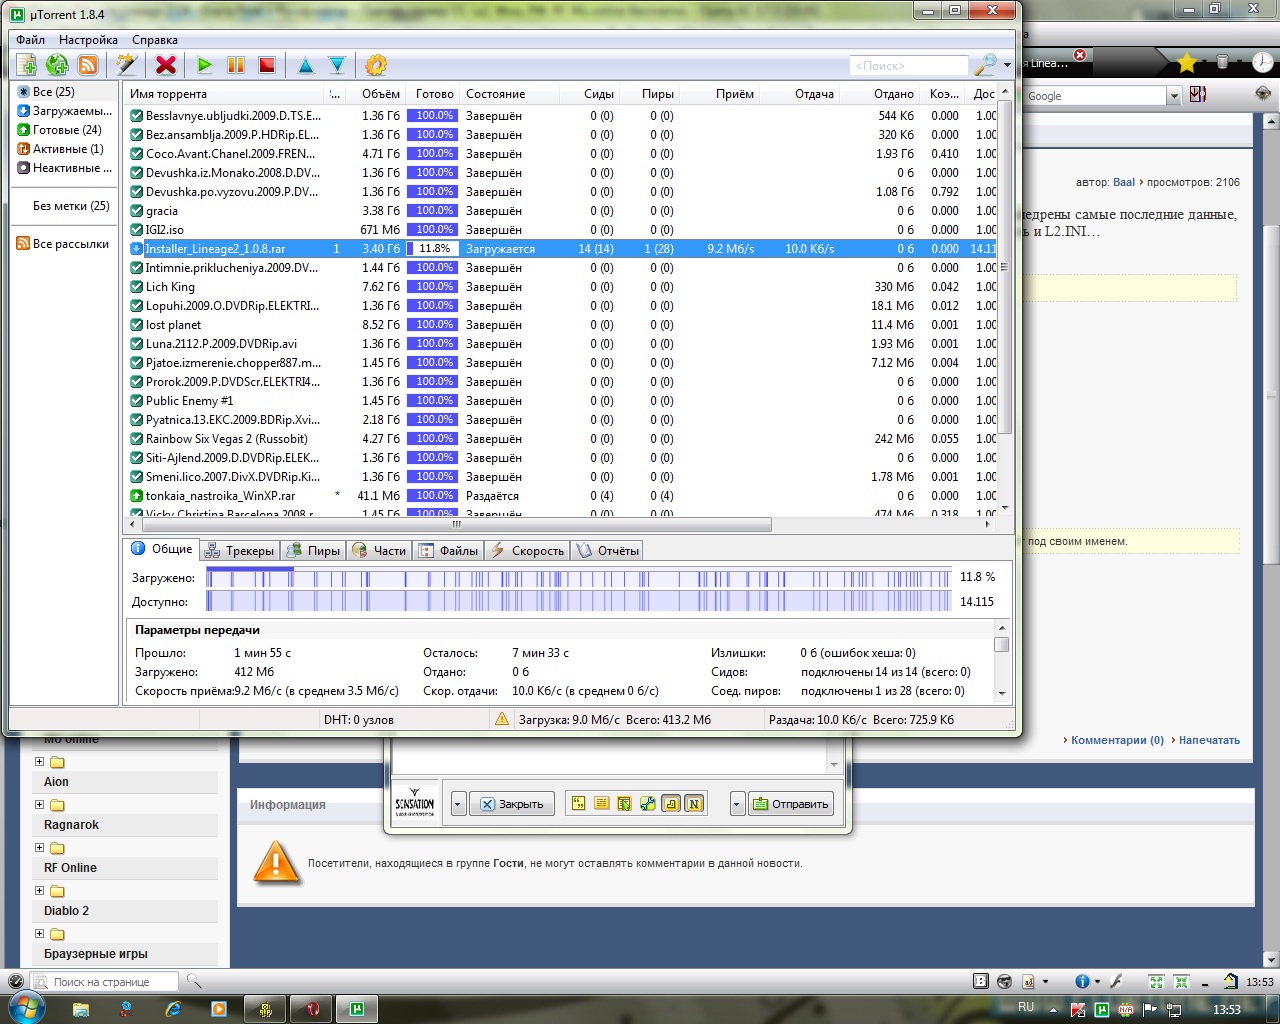The width and height of the screenshot is (1280, 1024).
Task: Open the Справка menu
Action: coord(155,40)
